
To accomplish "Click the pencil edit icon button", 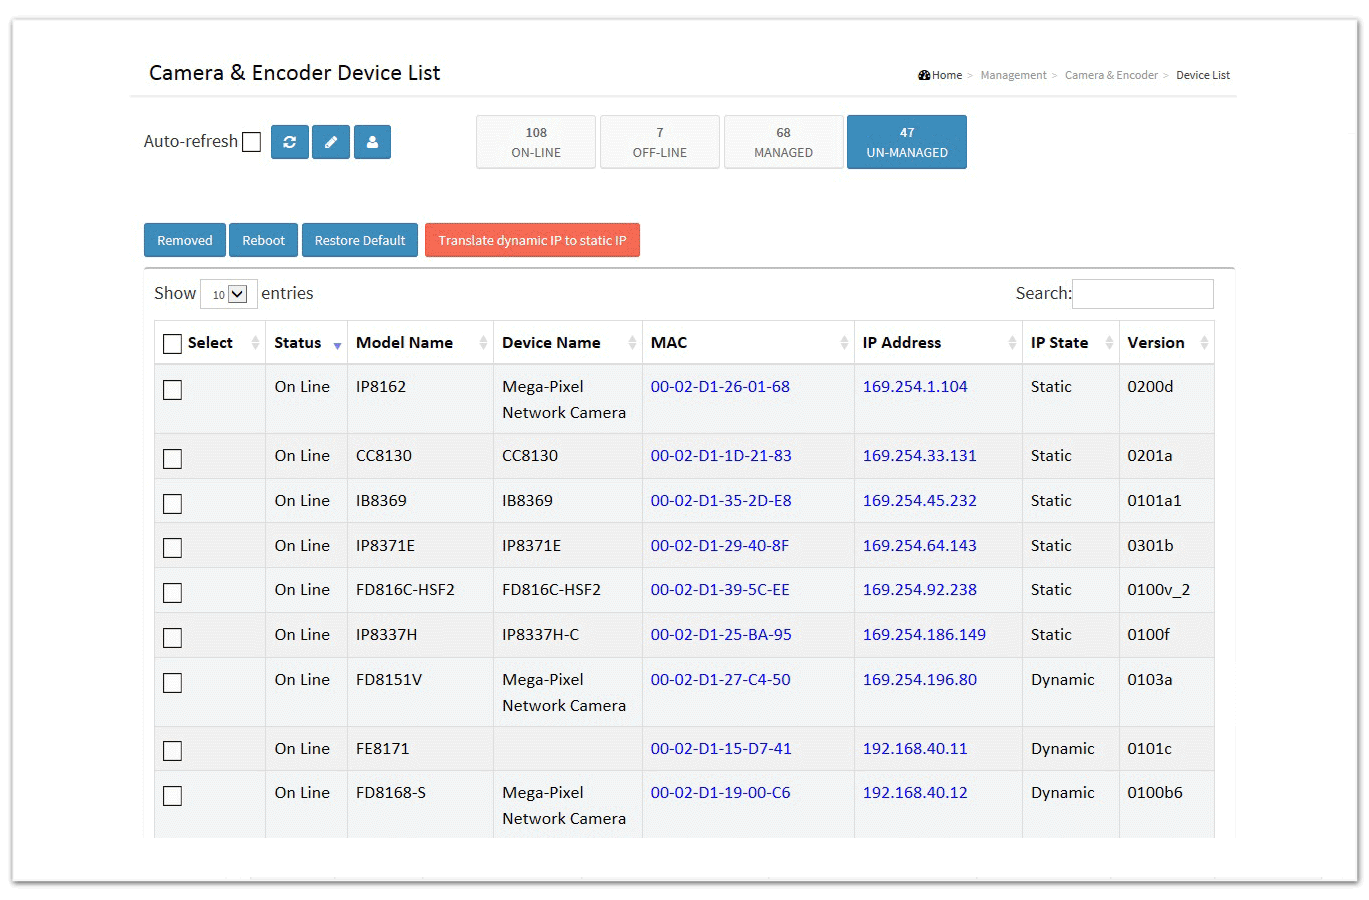I will tap(331, 142).
